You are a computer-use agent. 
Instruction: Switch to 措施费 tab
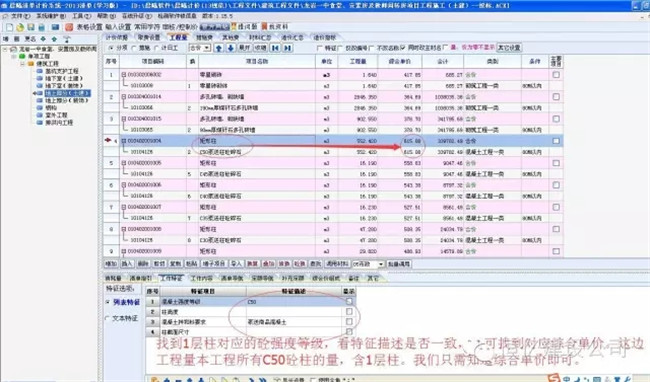coord(204,38)
